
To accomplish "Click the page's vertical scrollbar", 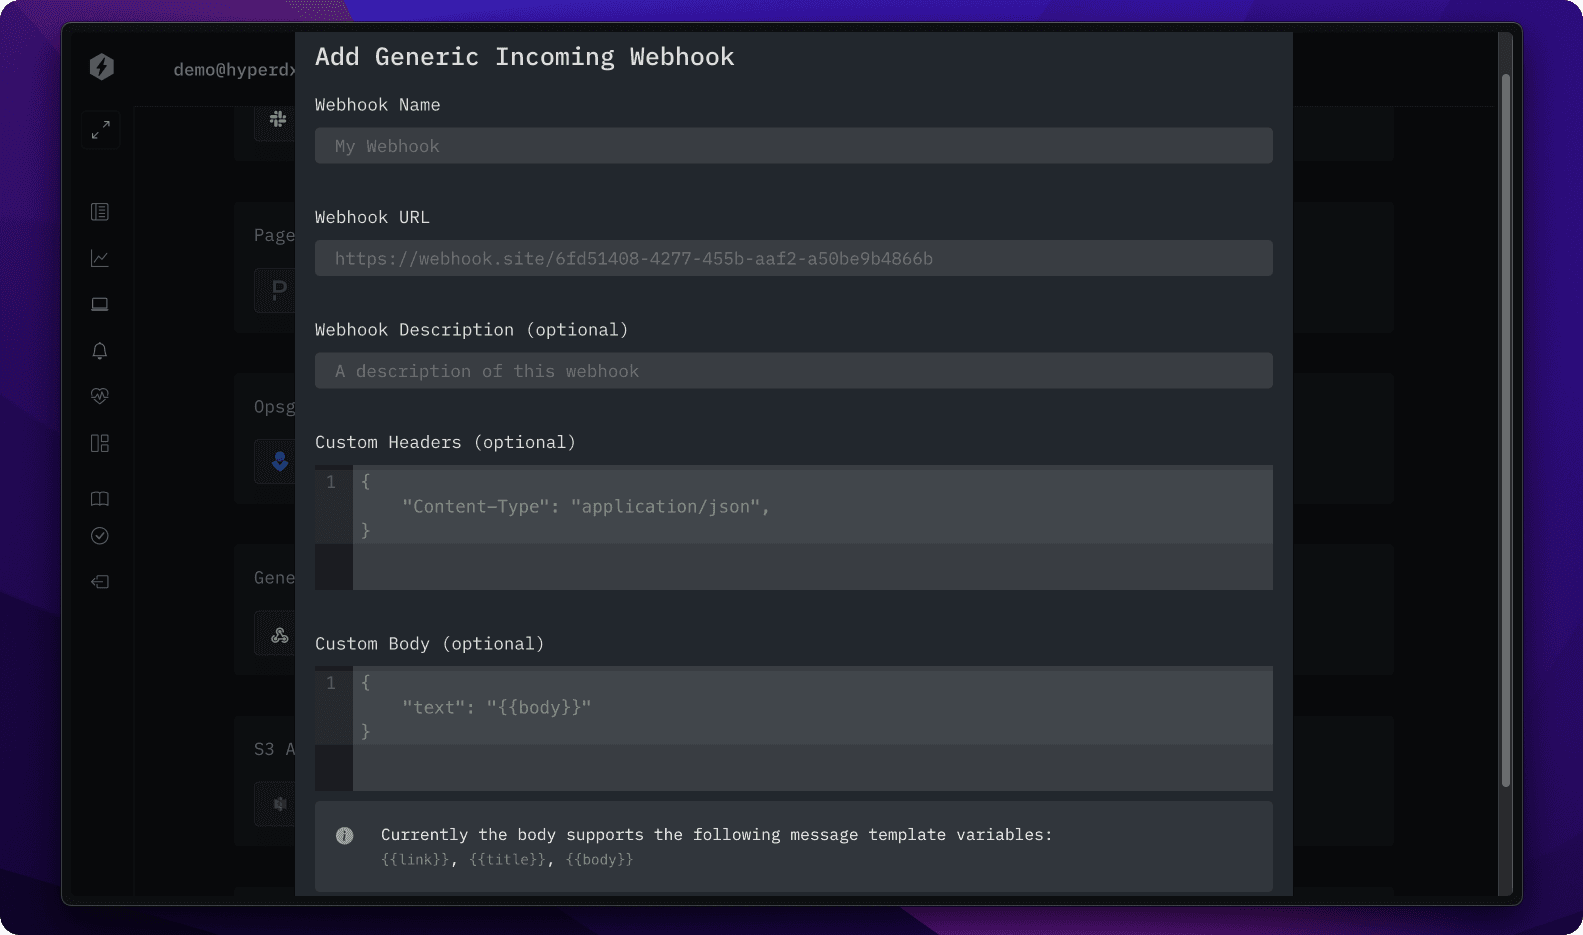I will 1506,430.
